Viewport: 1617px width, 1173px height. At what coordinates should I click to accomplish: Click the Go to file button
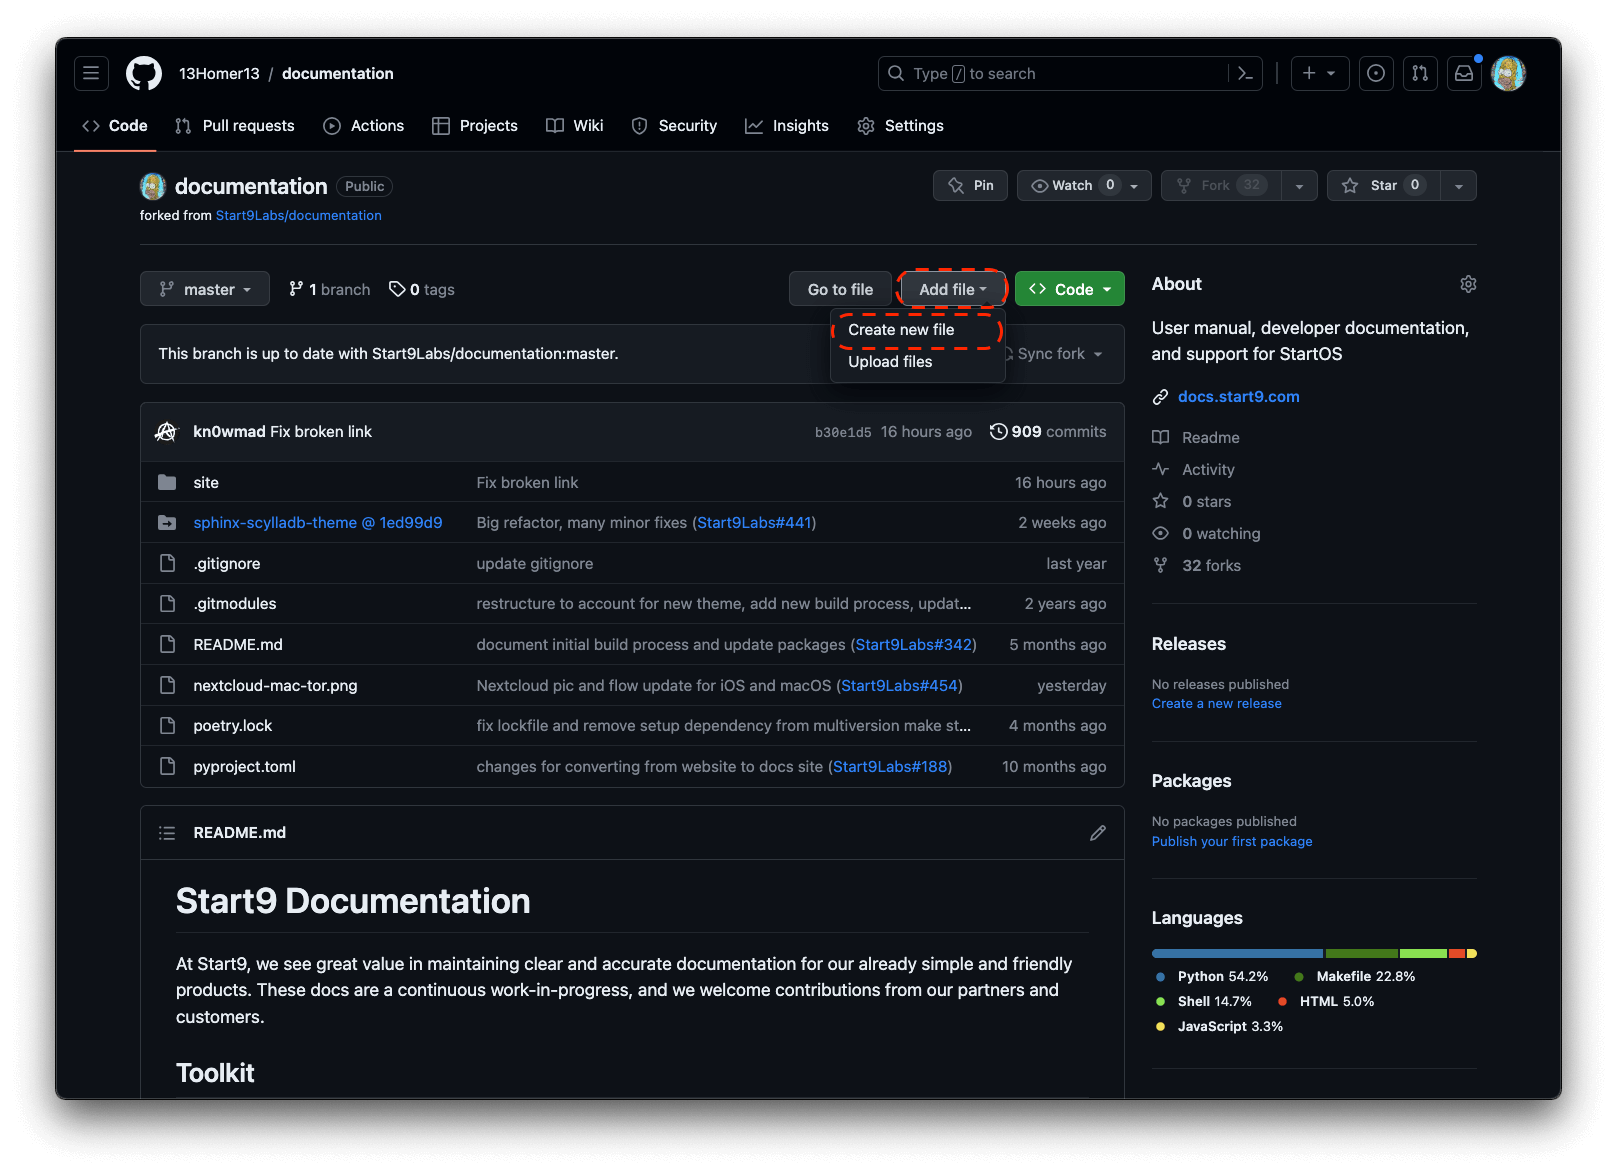click(x=840, y=289)
